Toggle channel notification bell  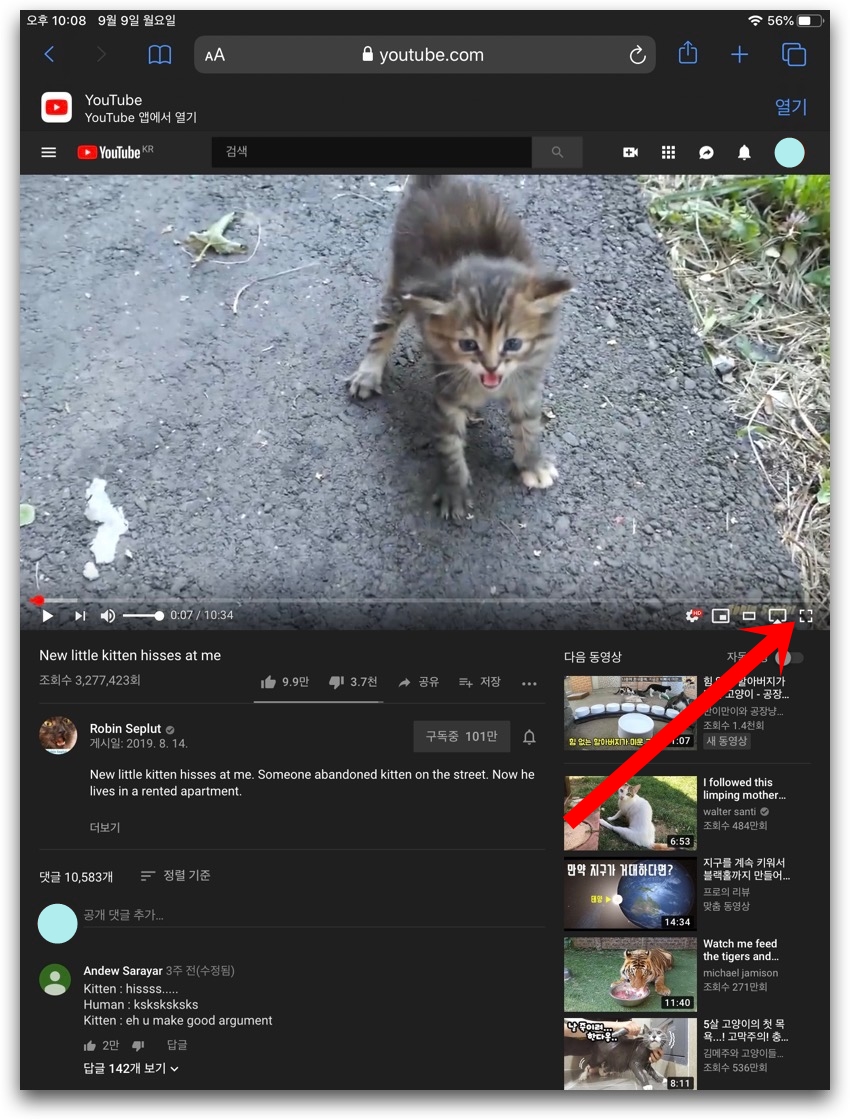click(529, 736)
